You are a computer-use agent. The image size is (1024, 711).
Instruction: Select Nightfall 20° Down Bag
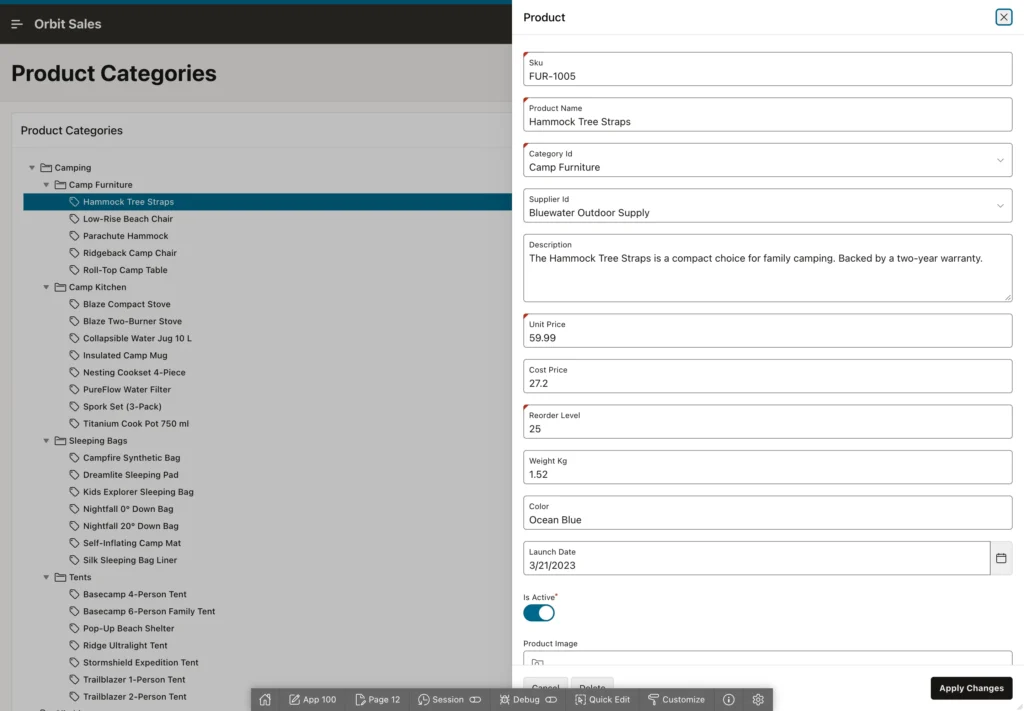[131, 526]
